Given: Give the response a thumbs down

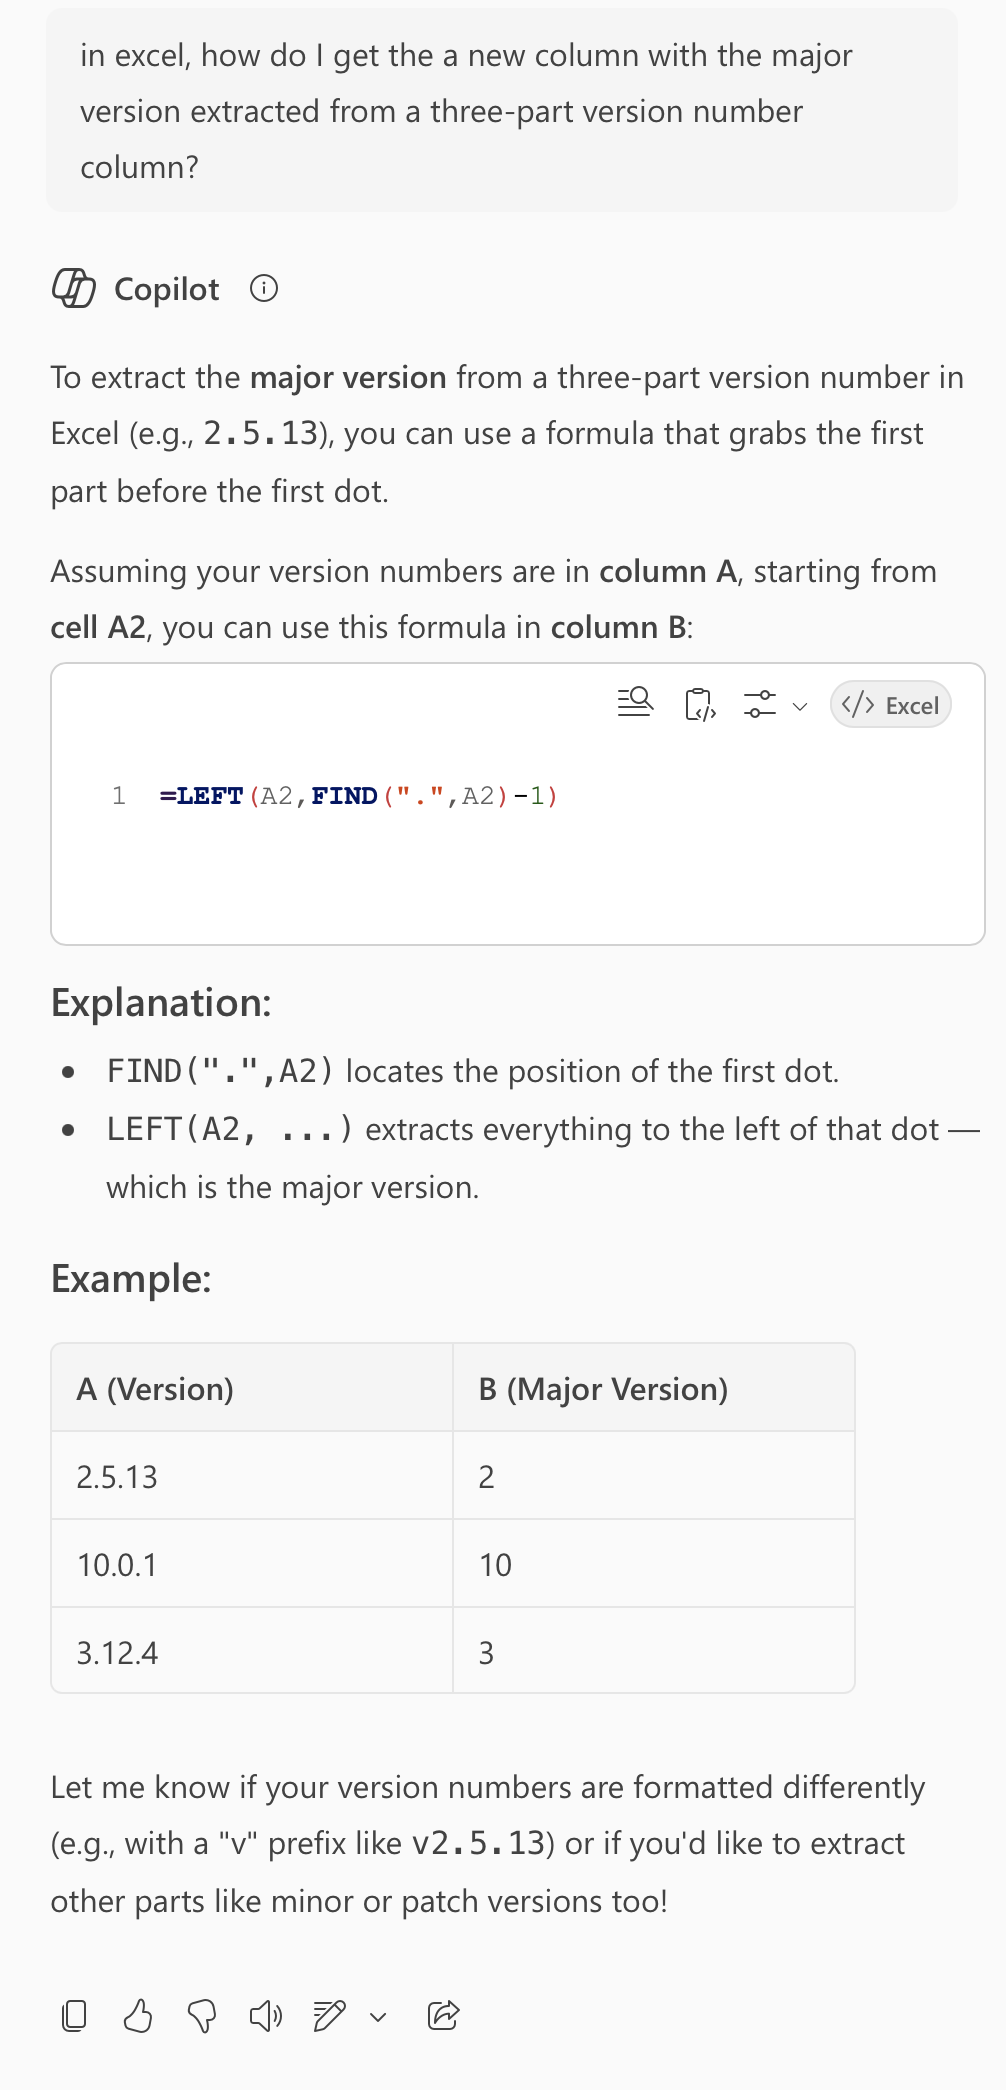Looking at the screenshot, I should click(x=203, y=2017).
